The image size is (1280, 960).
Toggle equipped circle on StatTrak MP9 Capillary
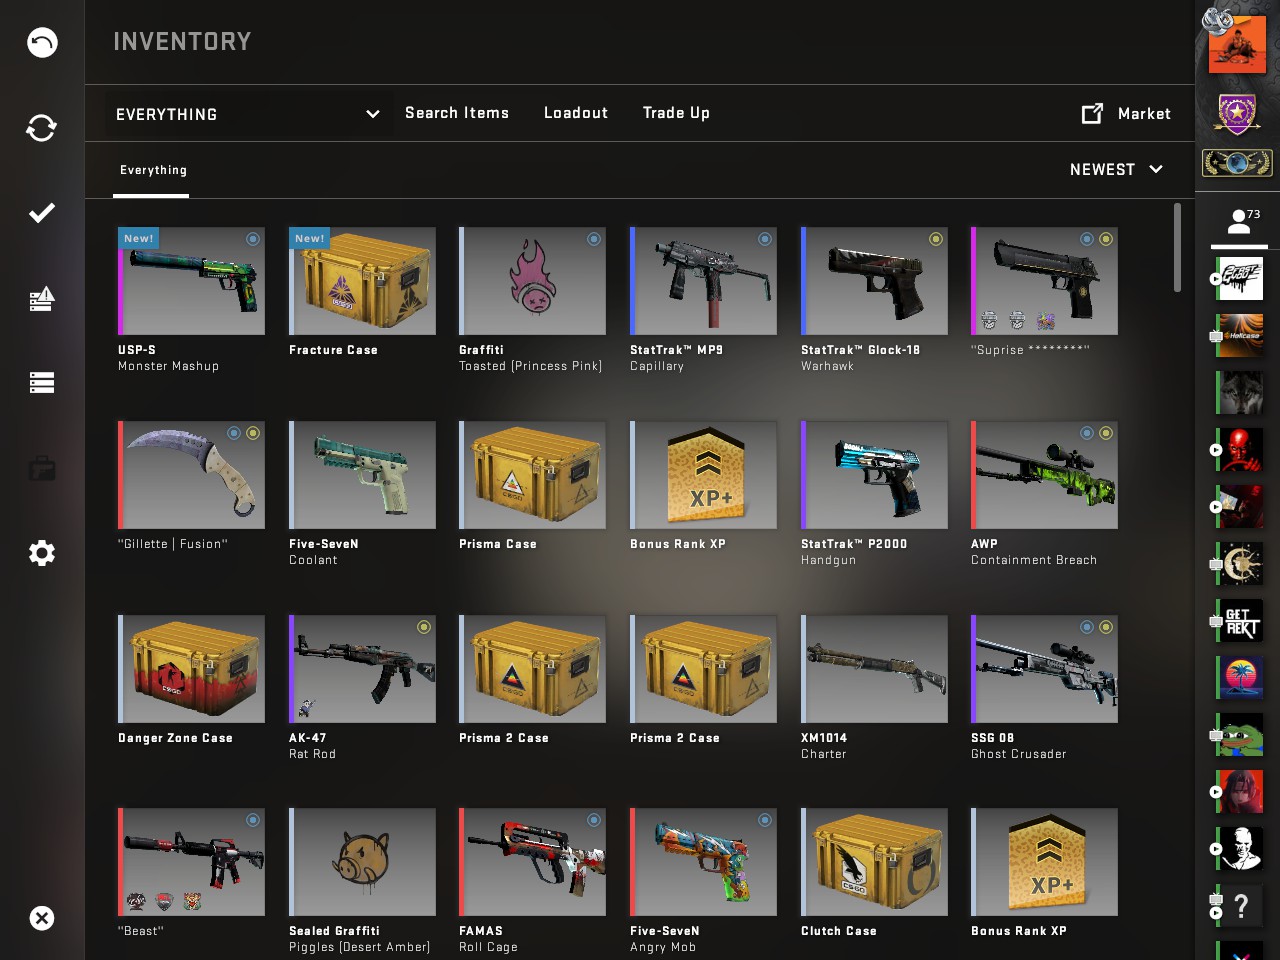tap(765, 239)
